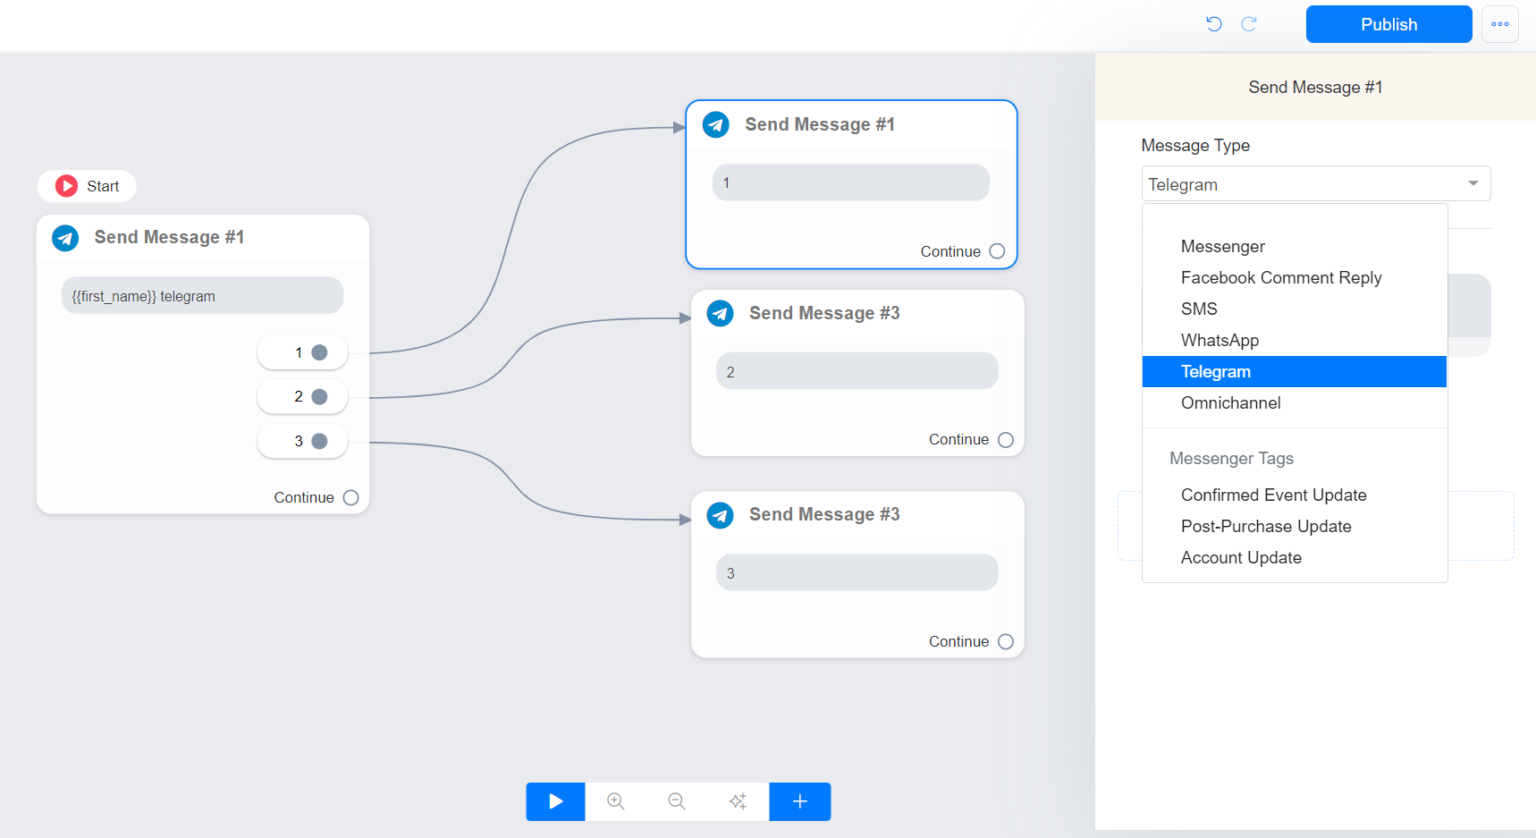The height and width of the screenshot is (838, 1536).
Task: Edit the {{first_name}} telegram text field
Action: point(202,296)
